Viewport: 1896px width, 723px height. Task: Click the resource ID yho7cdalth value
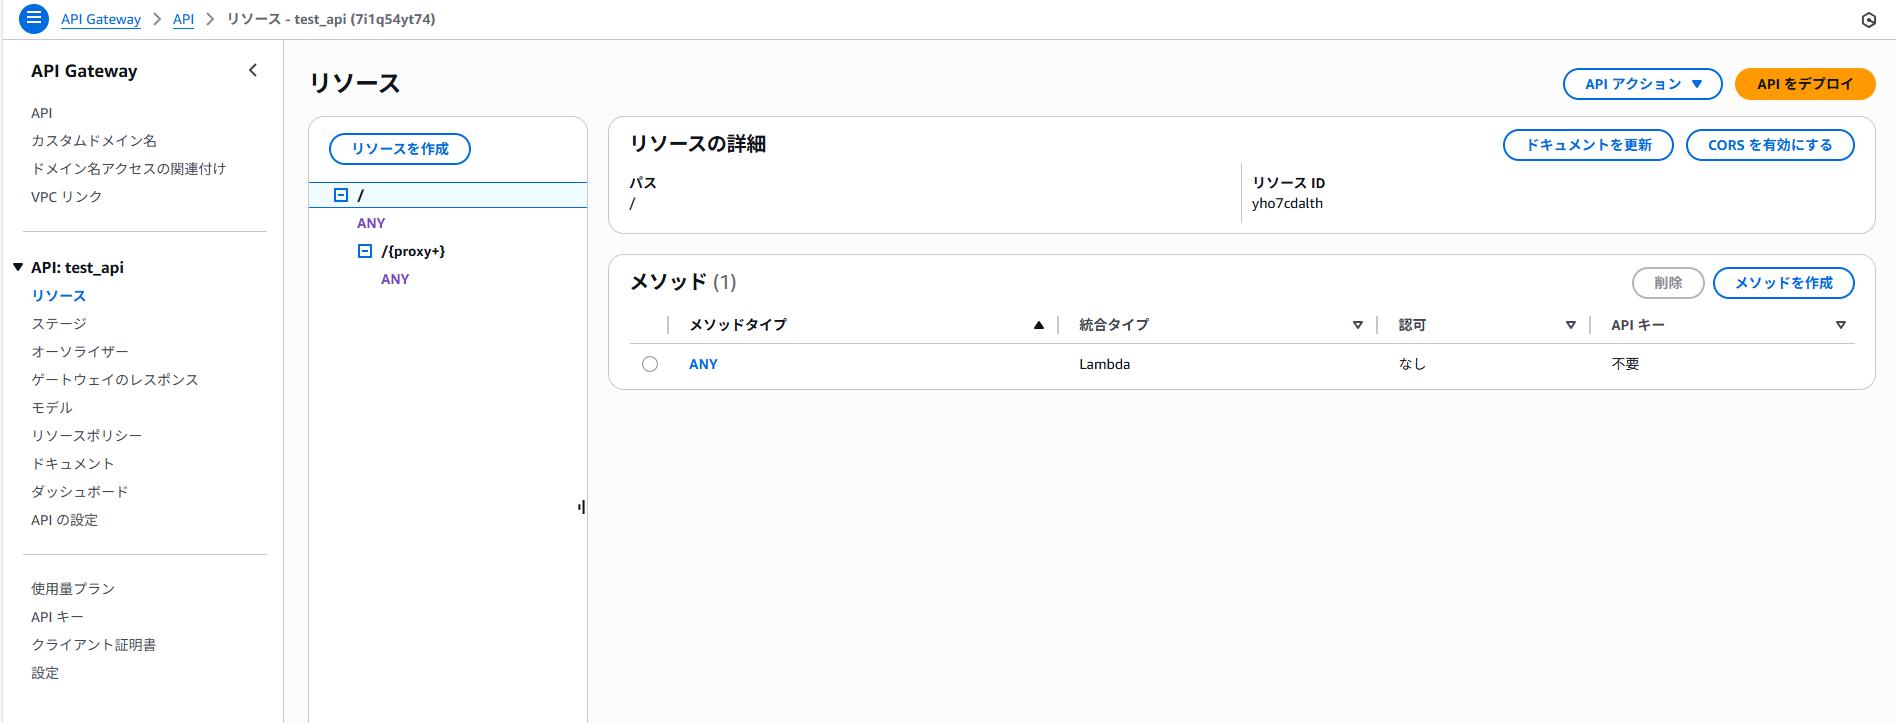click(1287, 203)
